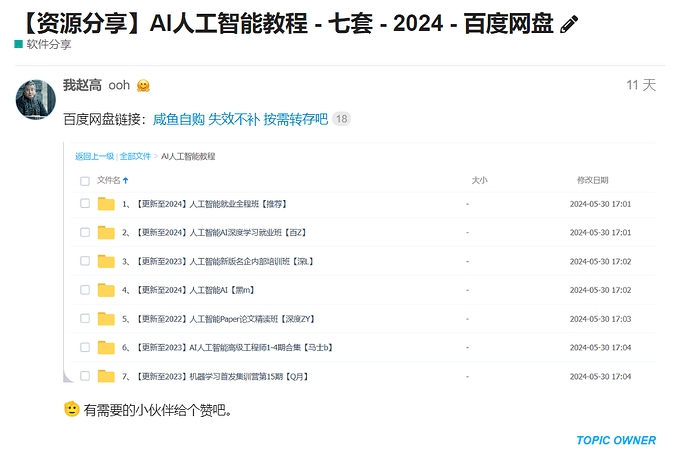Click the blue sort arrow next to 文件名
The height and width of the screenshot is (453, 690).
click(x=125, y=180)
